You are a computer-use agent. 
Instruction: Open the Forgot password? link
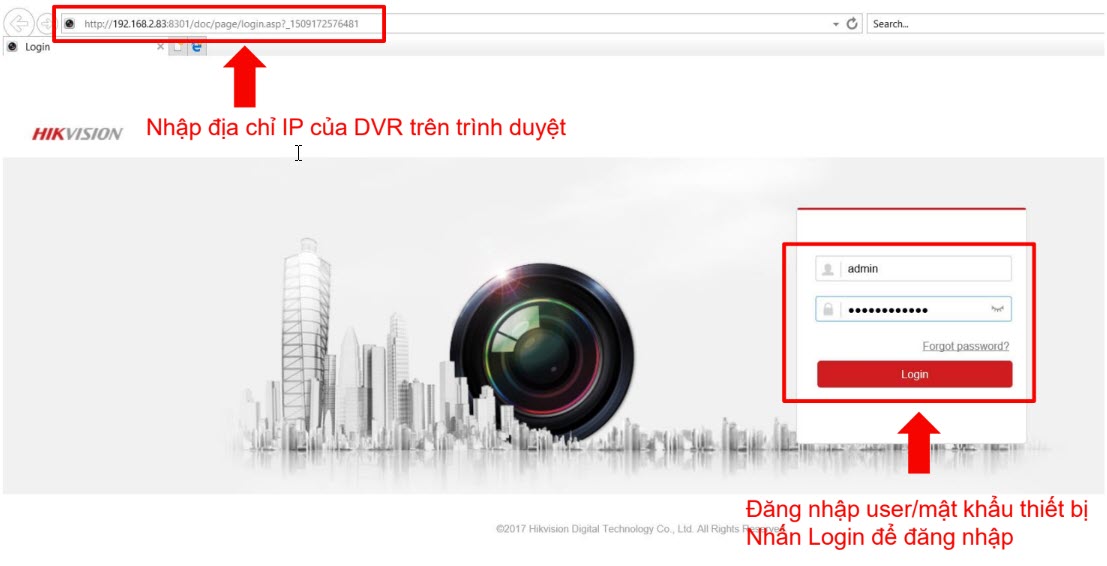[x=965, y=346]
